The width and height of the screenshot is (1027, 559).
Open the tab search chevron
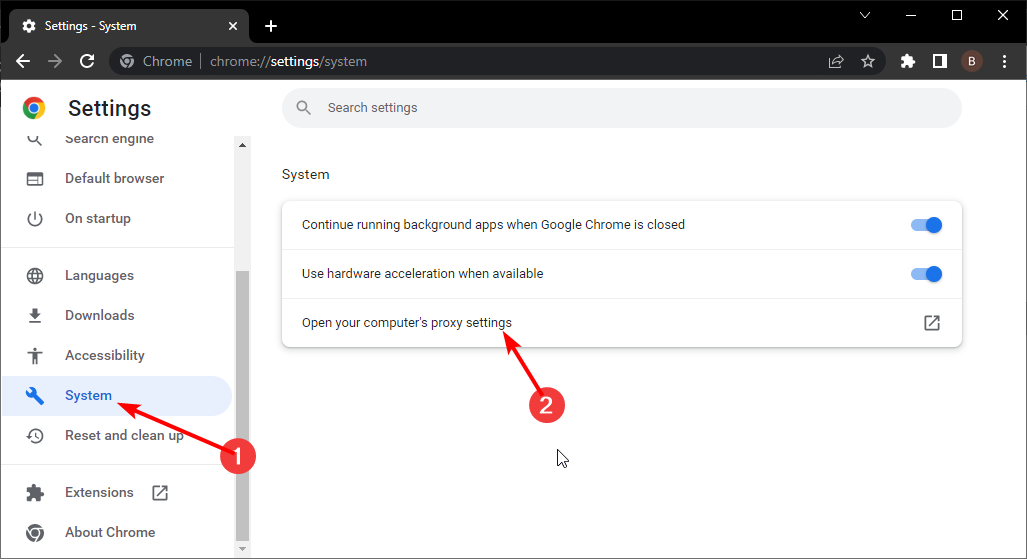click(x=865, y=15)
